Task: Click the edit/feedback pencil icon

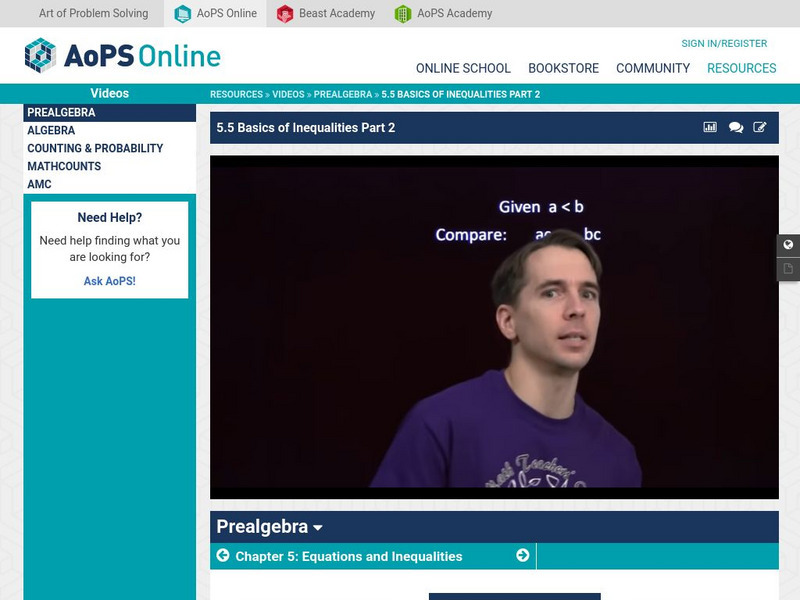Action: (x=761, y=128)
